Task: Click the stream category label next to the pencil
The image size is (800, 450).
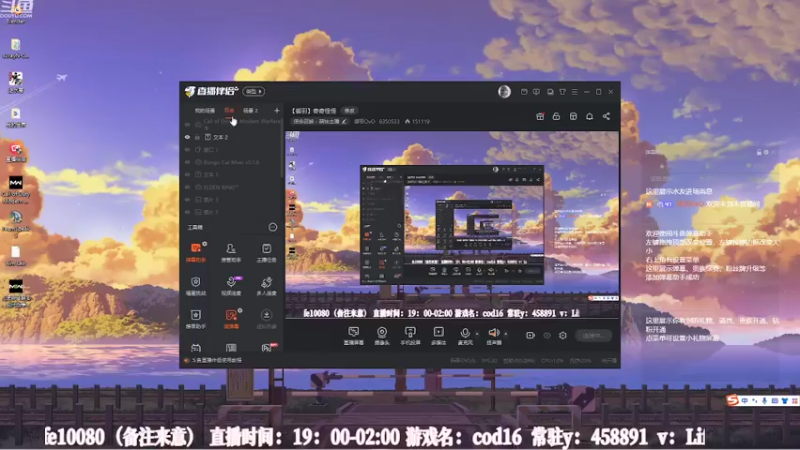Action: (316, 121)
